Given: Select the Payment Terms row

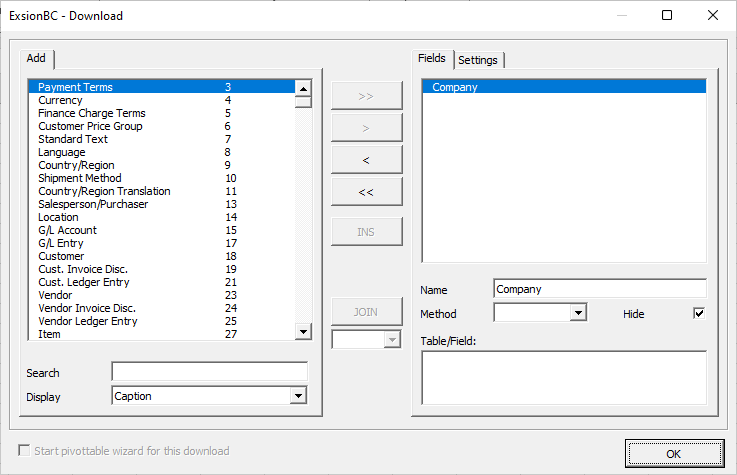Looking at the screenshot, I should tap(162, 87).
